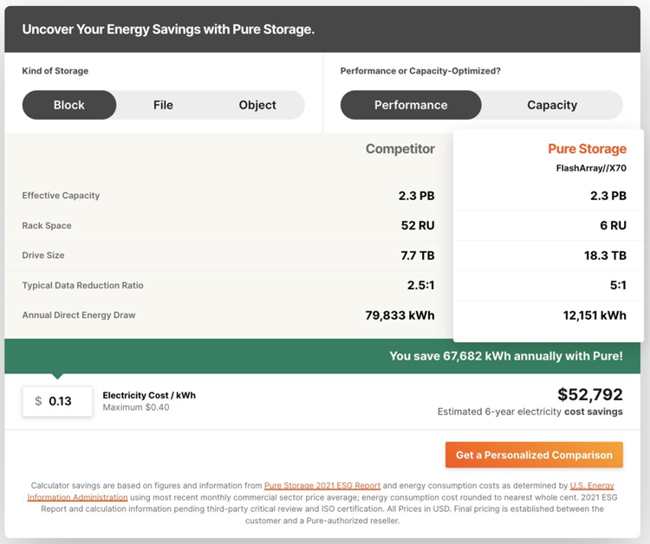Screen dimensions: 650x544
Task: Click the Competitor column heading
Action: [x=400, y=149]
